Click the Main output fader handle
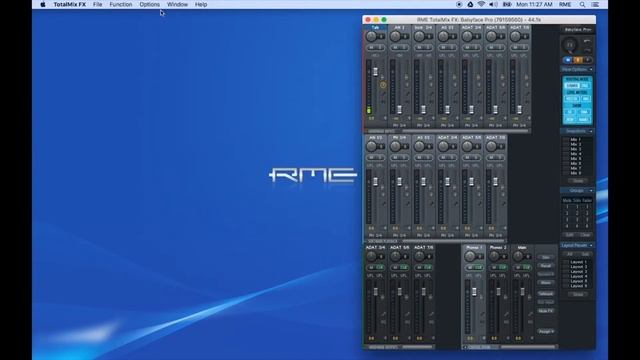This screenshot has height=360, width=640. click(x=522, y=292)
